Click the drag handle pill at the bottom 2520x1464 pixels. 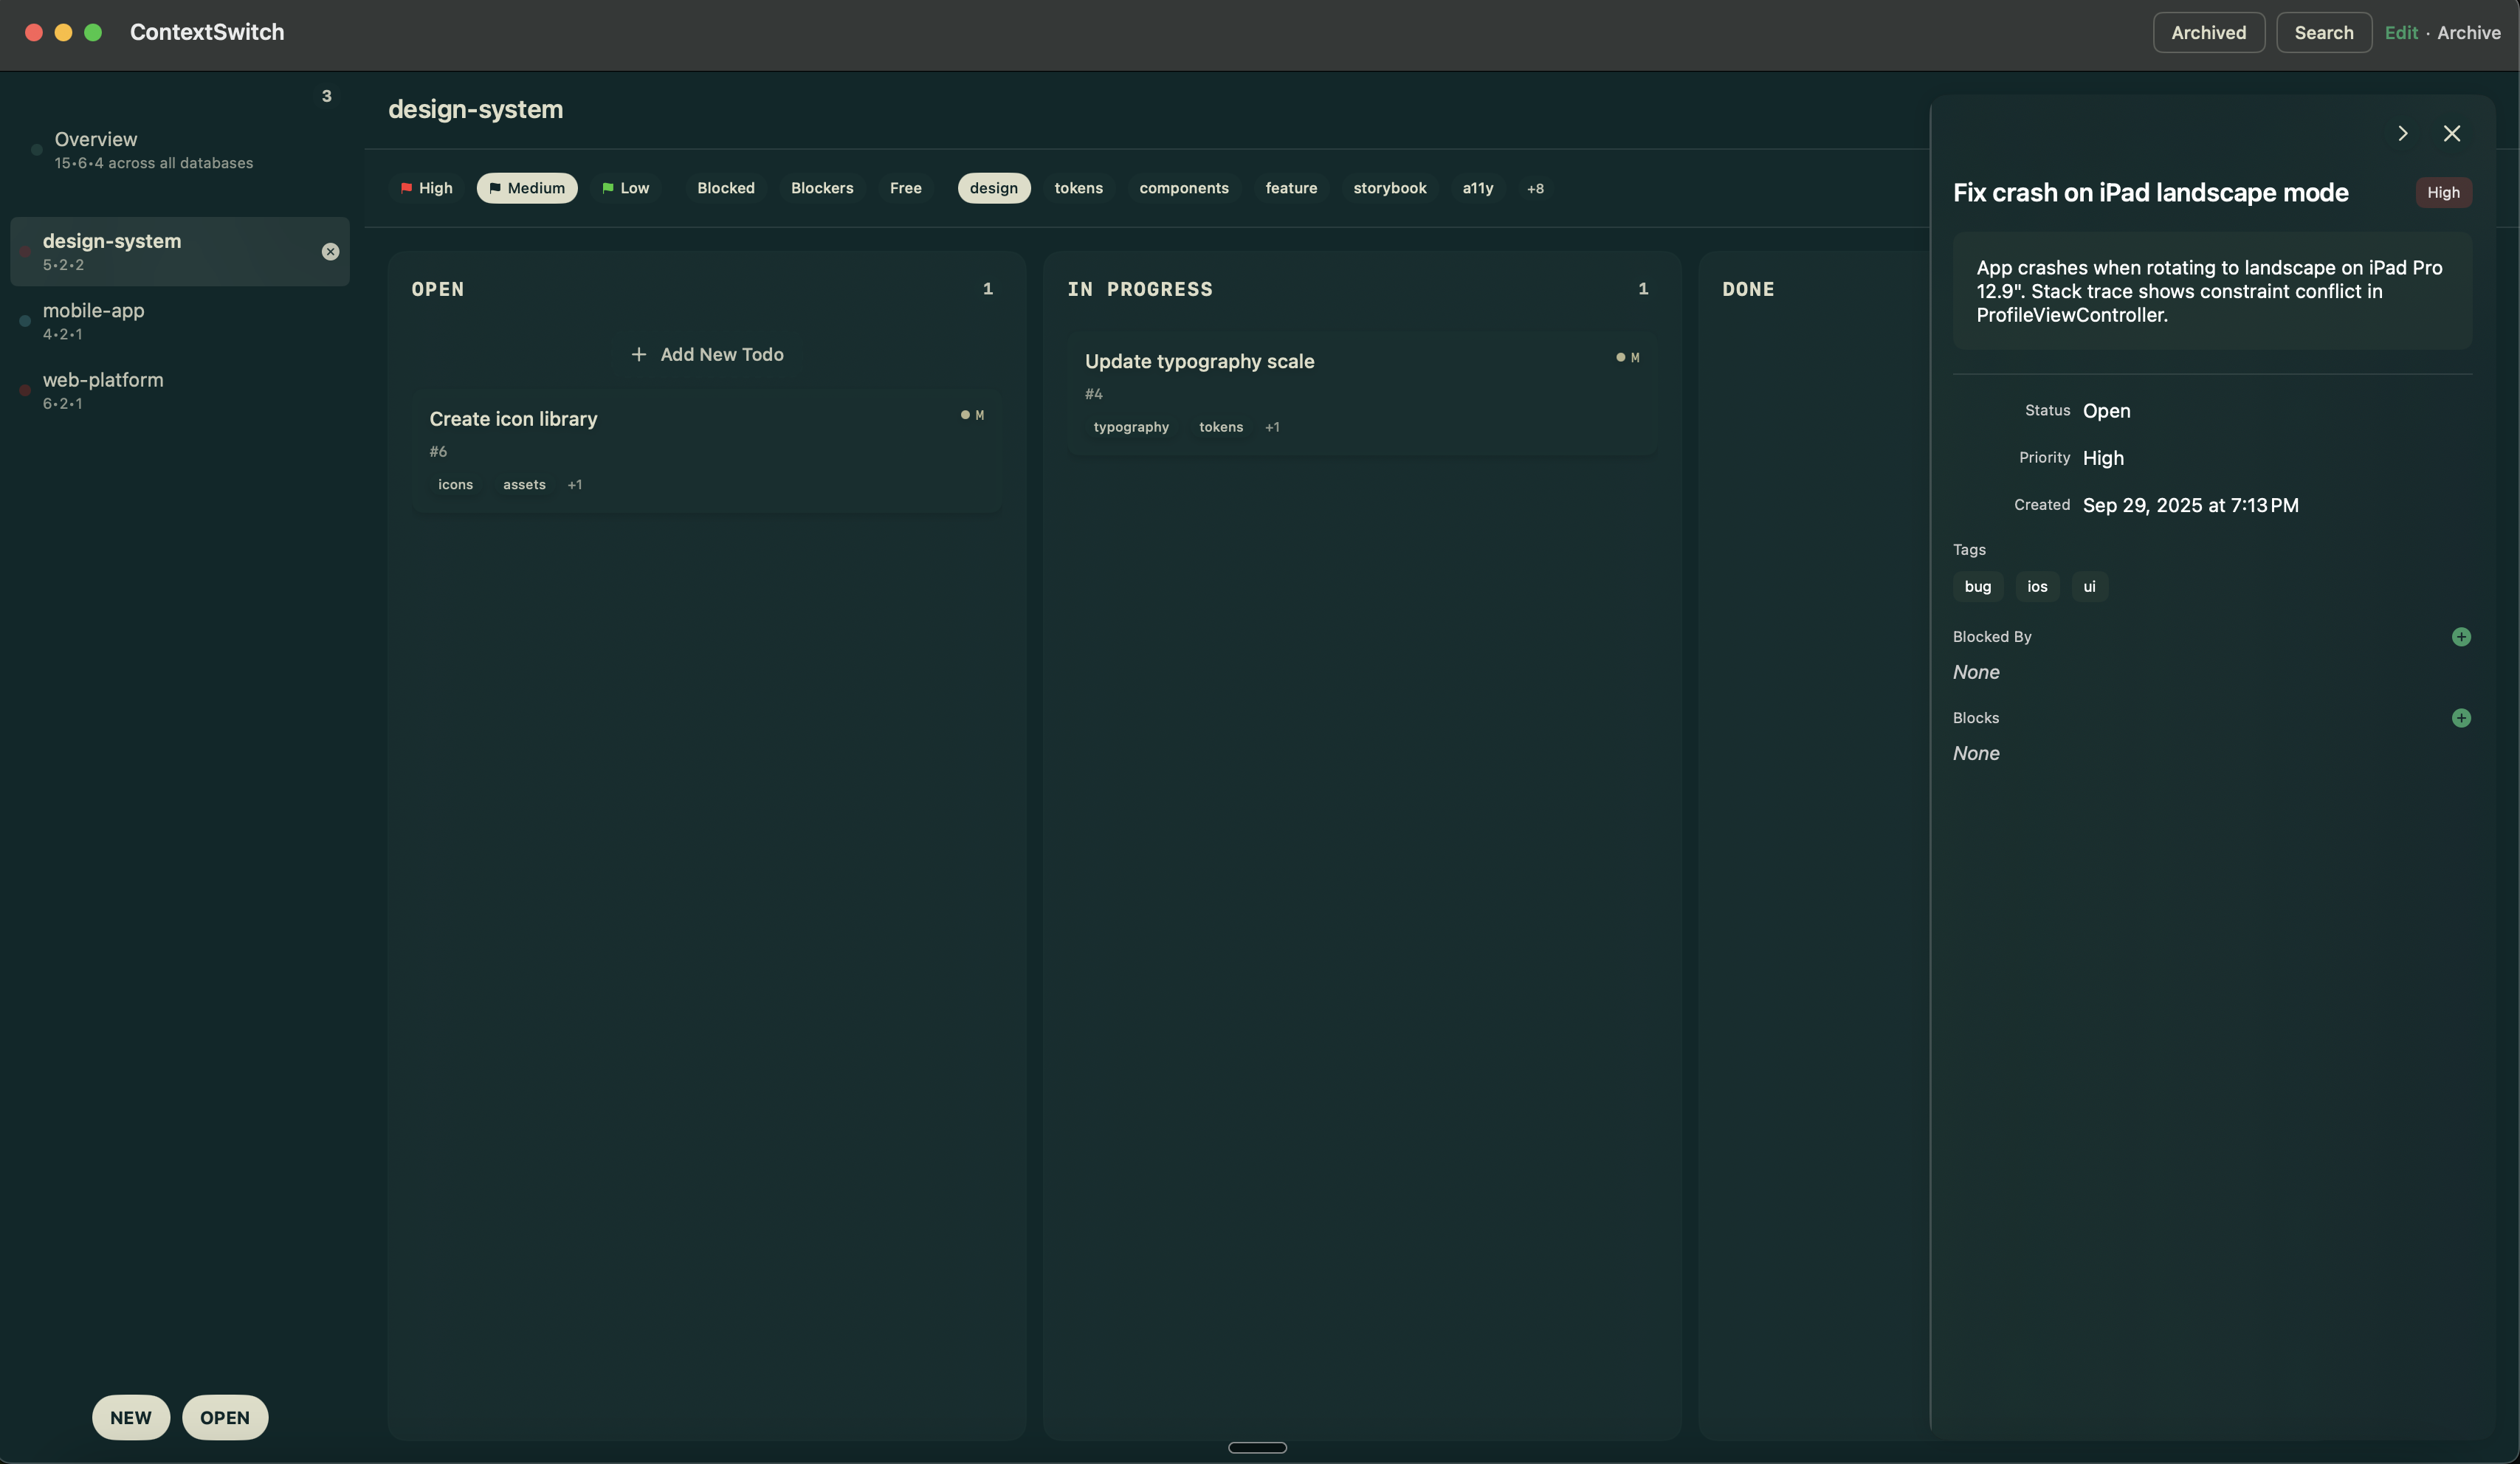click(x=1257, y=1447)
